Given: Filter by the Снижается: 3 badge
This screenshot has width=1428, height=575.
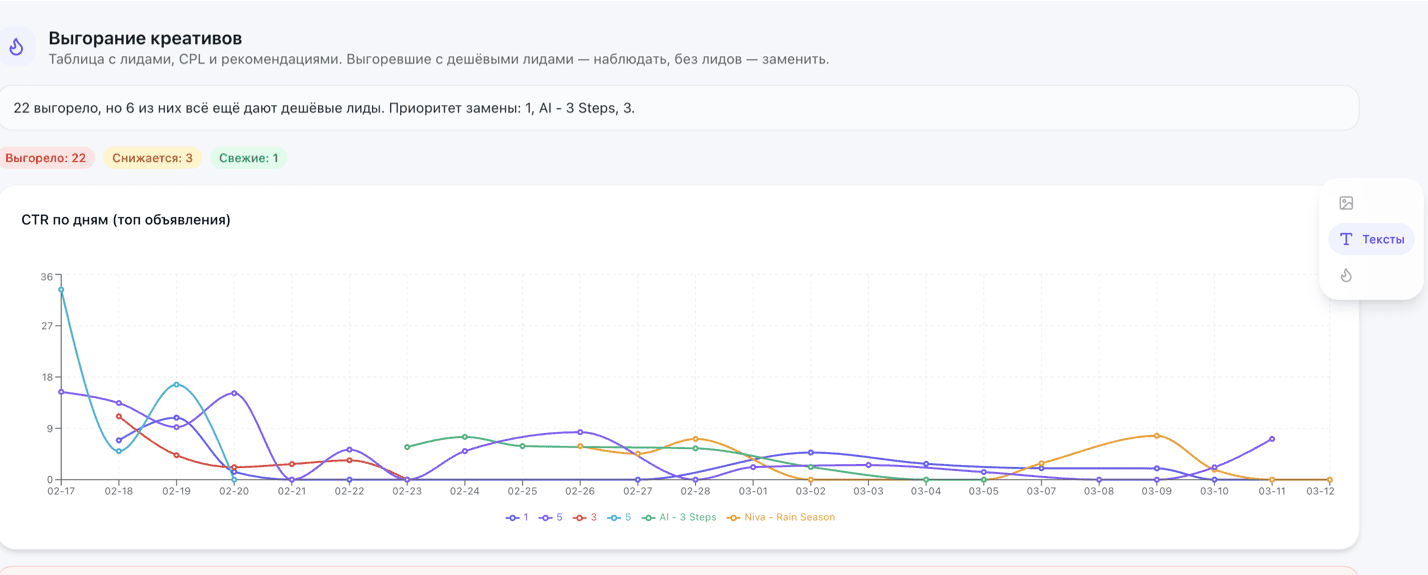Looking at the screenshot, I should coord(152,158).
